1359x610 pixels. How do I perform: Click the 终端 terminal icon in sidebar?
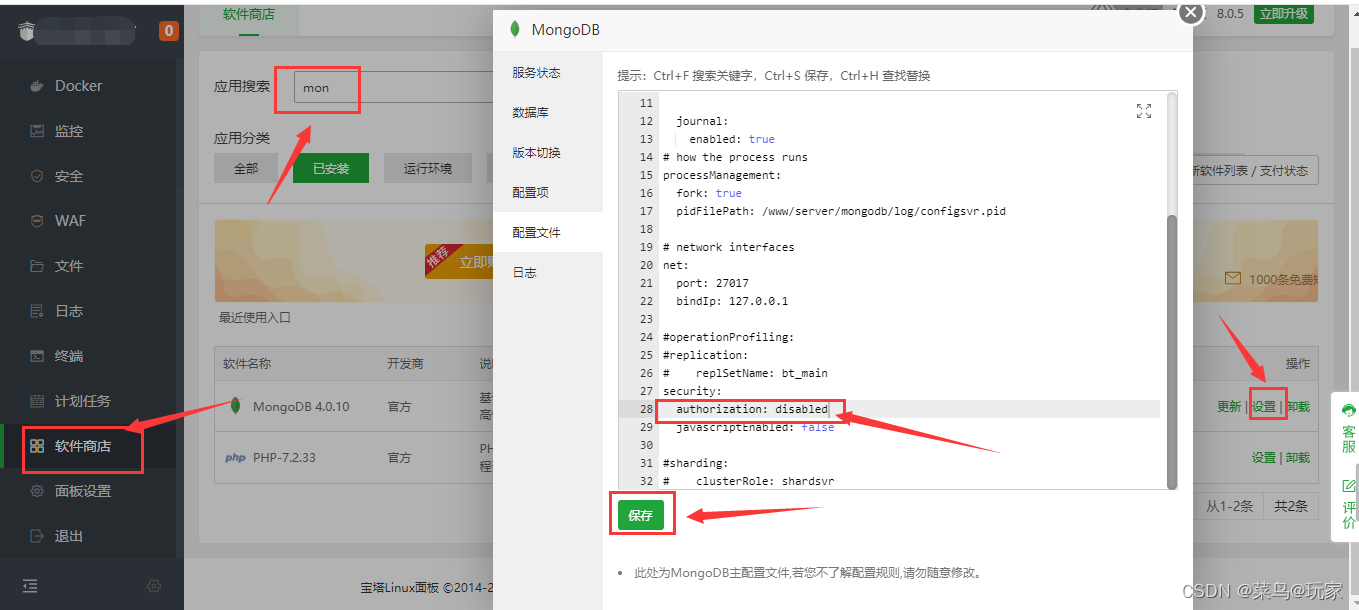point(37,356)
